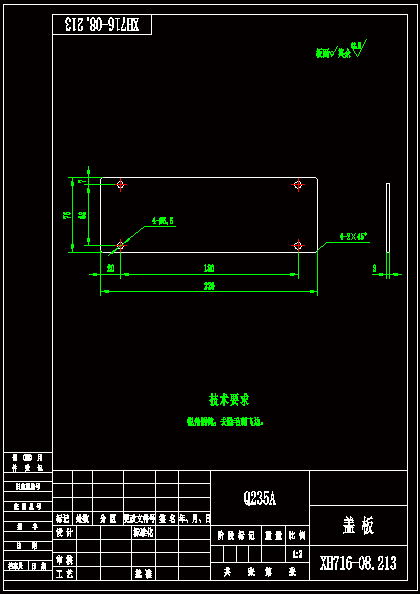Image resolution: width=420 pixels, height=594 pixels.
Task: Select the narrow side-view rectangle of plate
Action: point(388,218)
